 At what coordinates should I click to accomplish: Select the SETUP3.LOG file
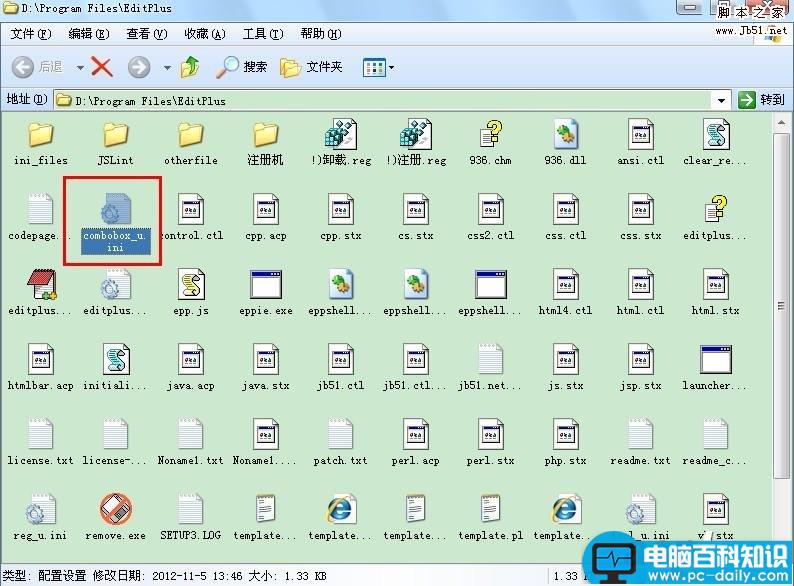[x=191, y=518]
